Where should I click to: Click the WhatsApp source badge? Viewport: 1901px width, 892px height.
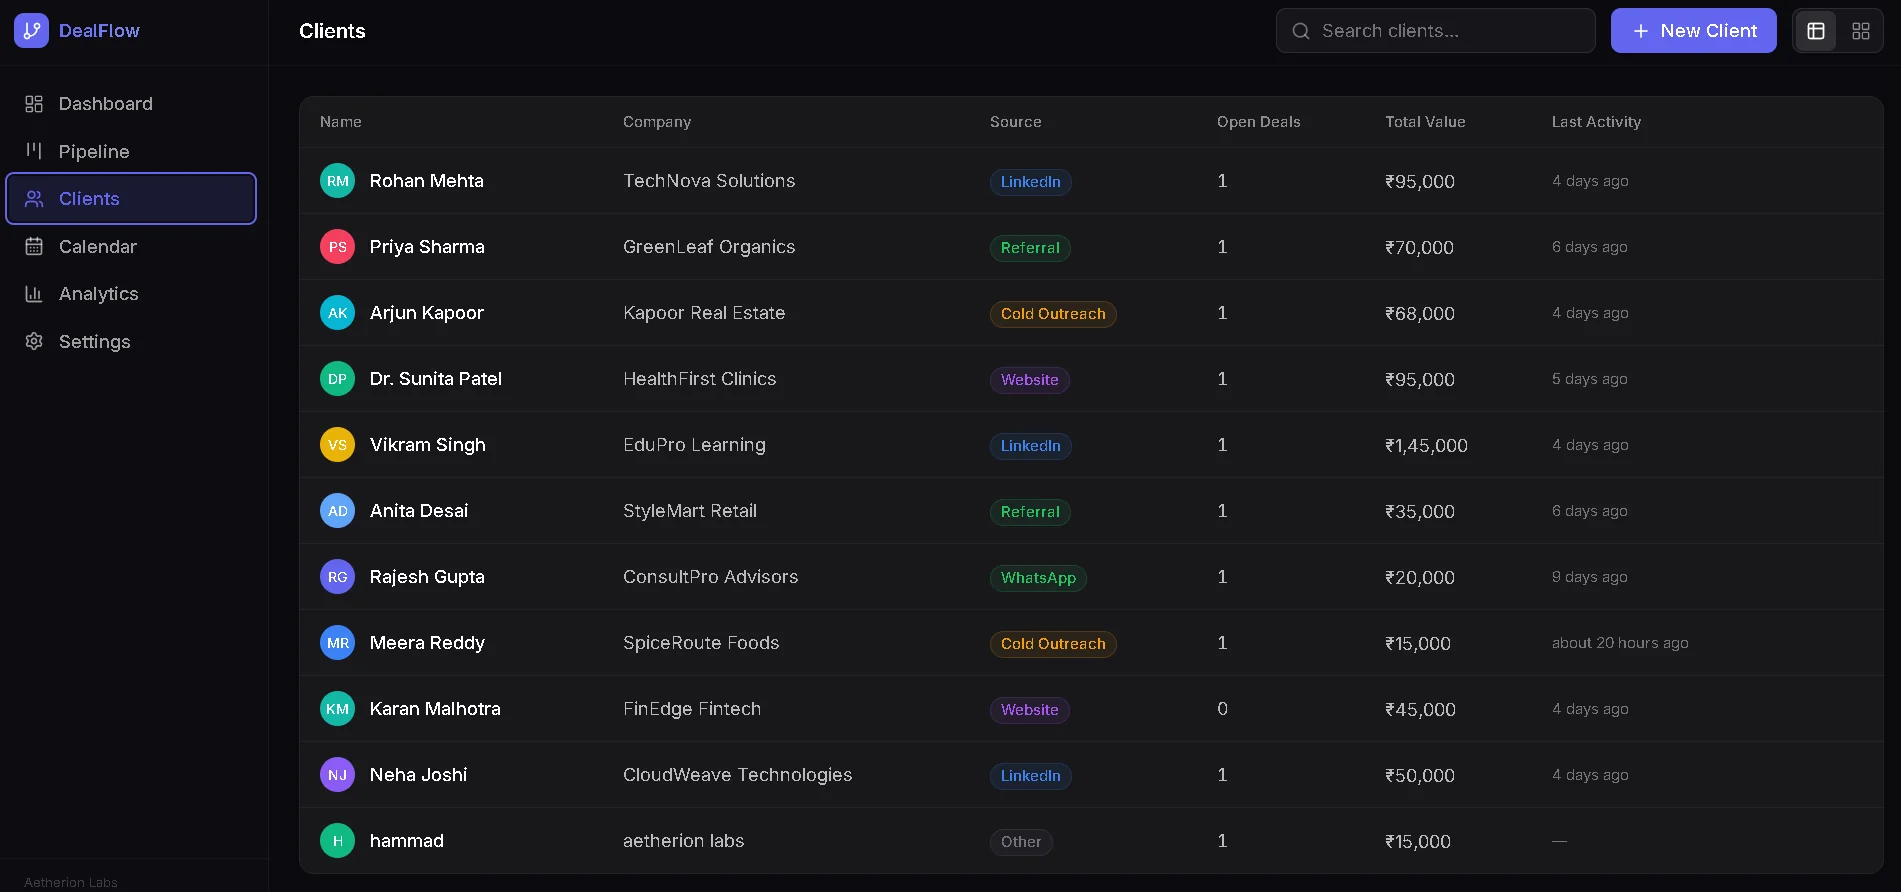[1038, 578]
